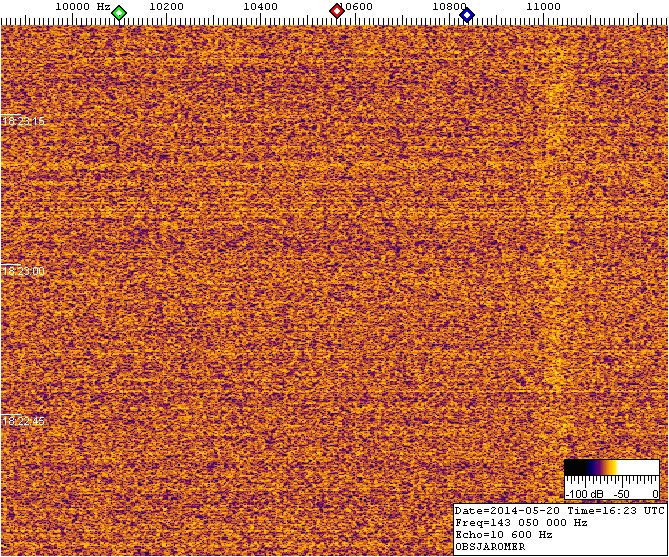Click the Date=2014-05-20 info line
669x557 pixels.
559,510
